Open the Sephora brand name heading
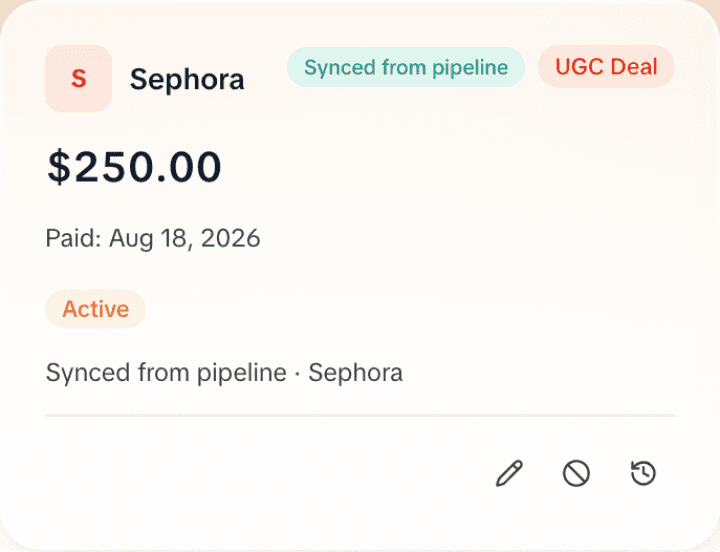Image resolution: width=720 pixels, height=552 pixels. point(187,79)
